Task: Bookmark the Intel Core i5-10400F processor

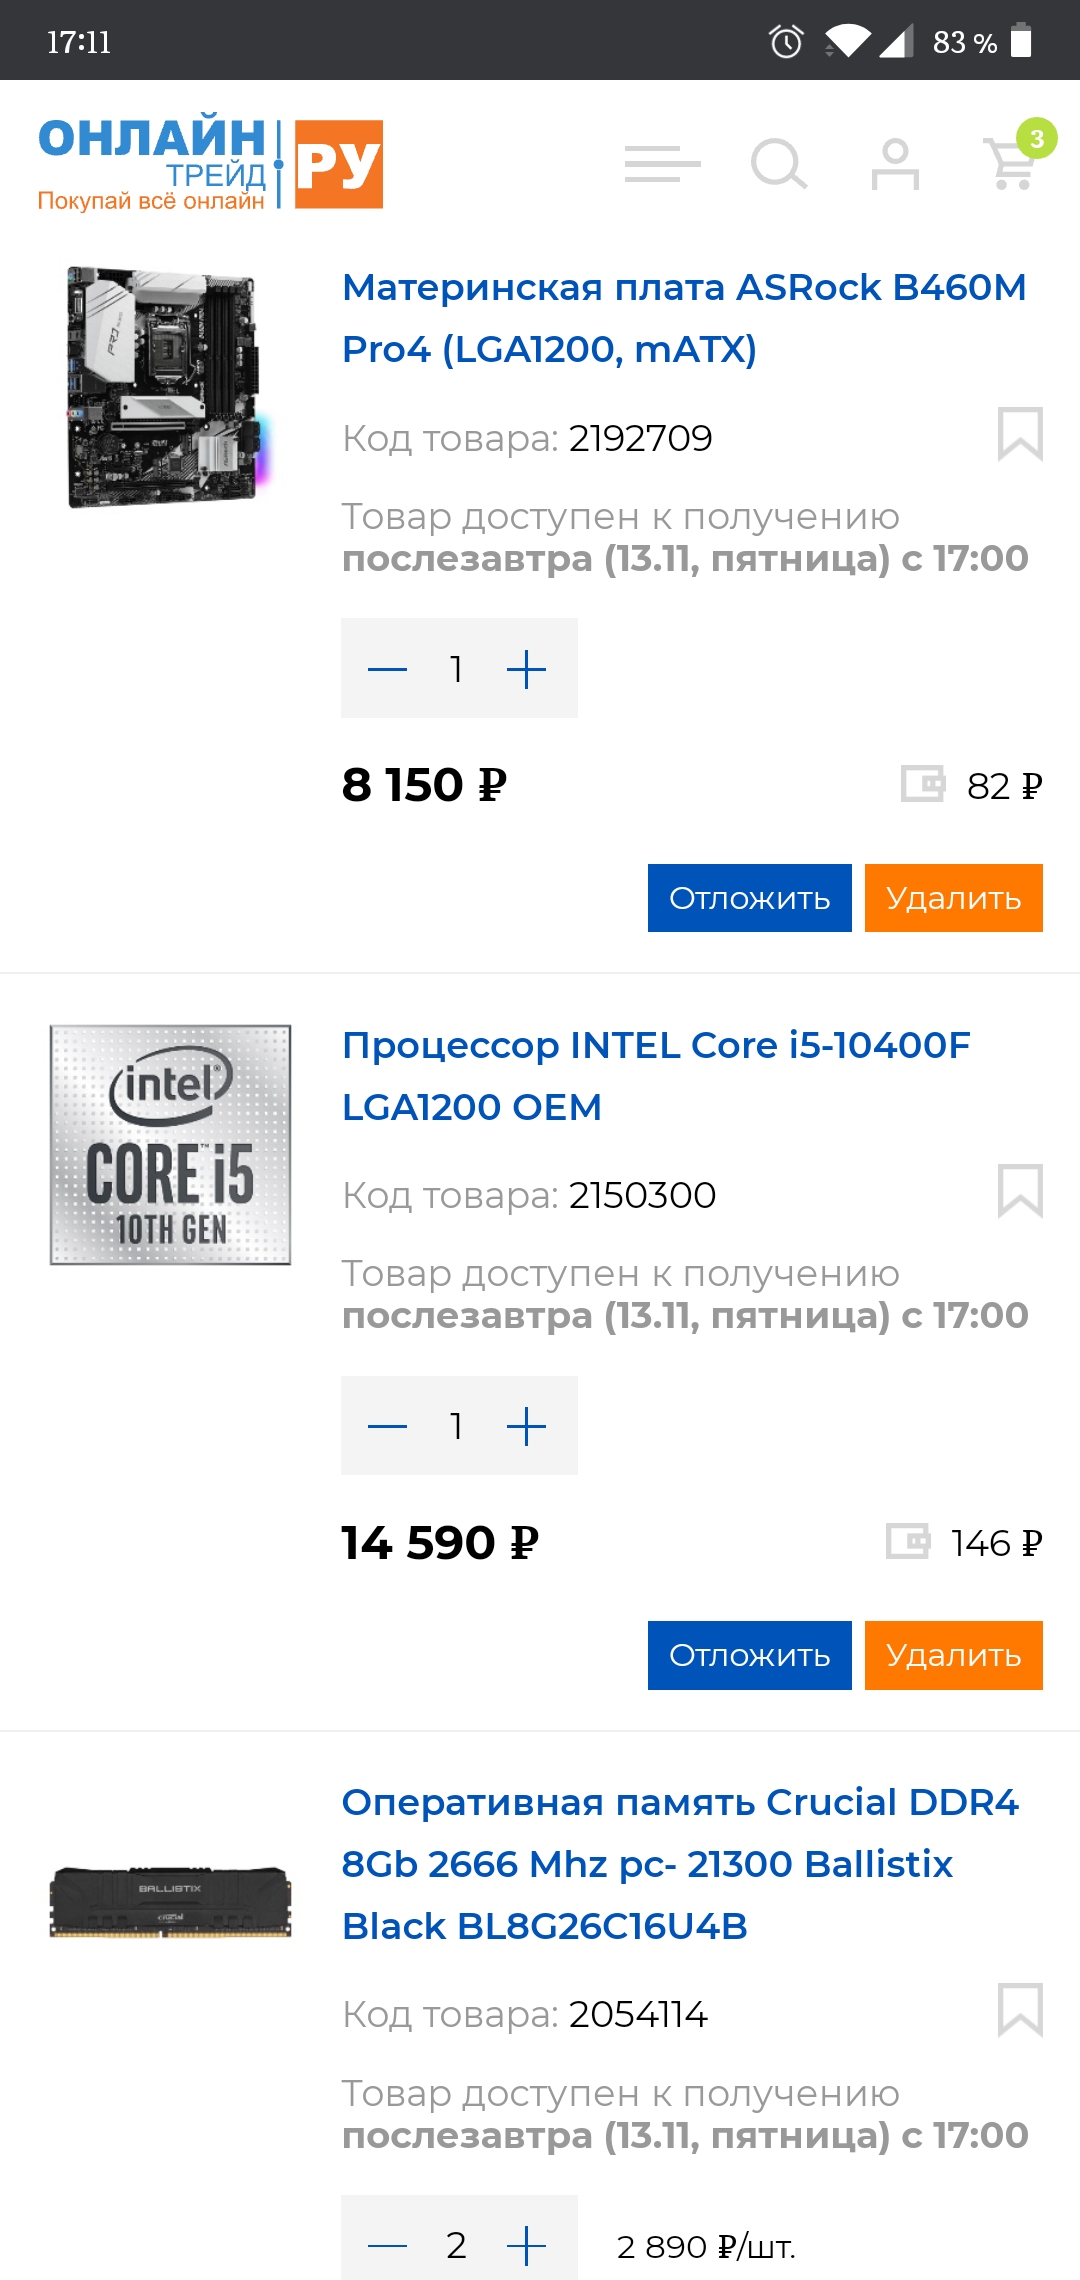Action: pyautogui.click(x=1020, y=1191)
